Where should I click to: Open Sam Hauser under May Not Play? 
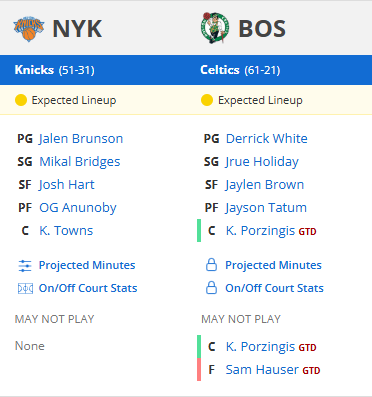pyautogui.click(x=262, y=370)
